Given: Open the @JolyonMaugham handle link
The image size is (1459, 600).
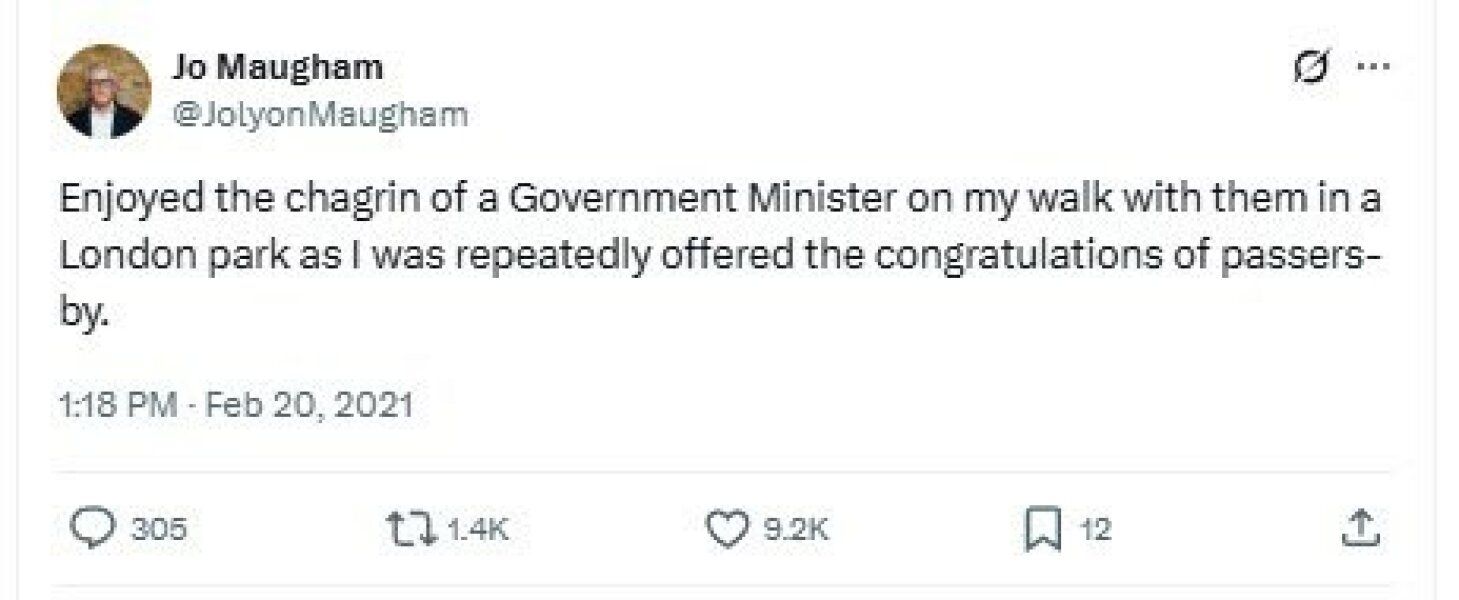Looking at the screenshot, I should tap(320, 114).
